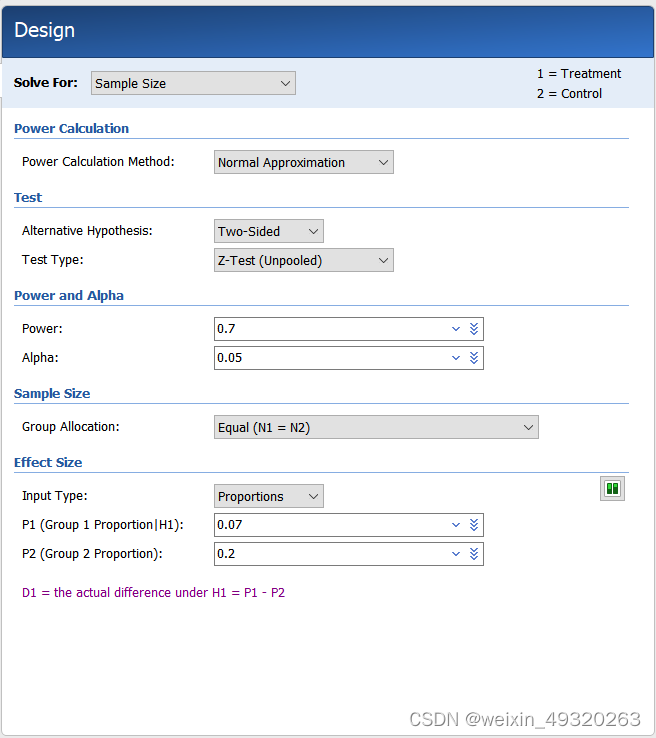Click the P1 Group 1 Proportion field
Viewport: 656px width, 738px height.
coord(330,525)
